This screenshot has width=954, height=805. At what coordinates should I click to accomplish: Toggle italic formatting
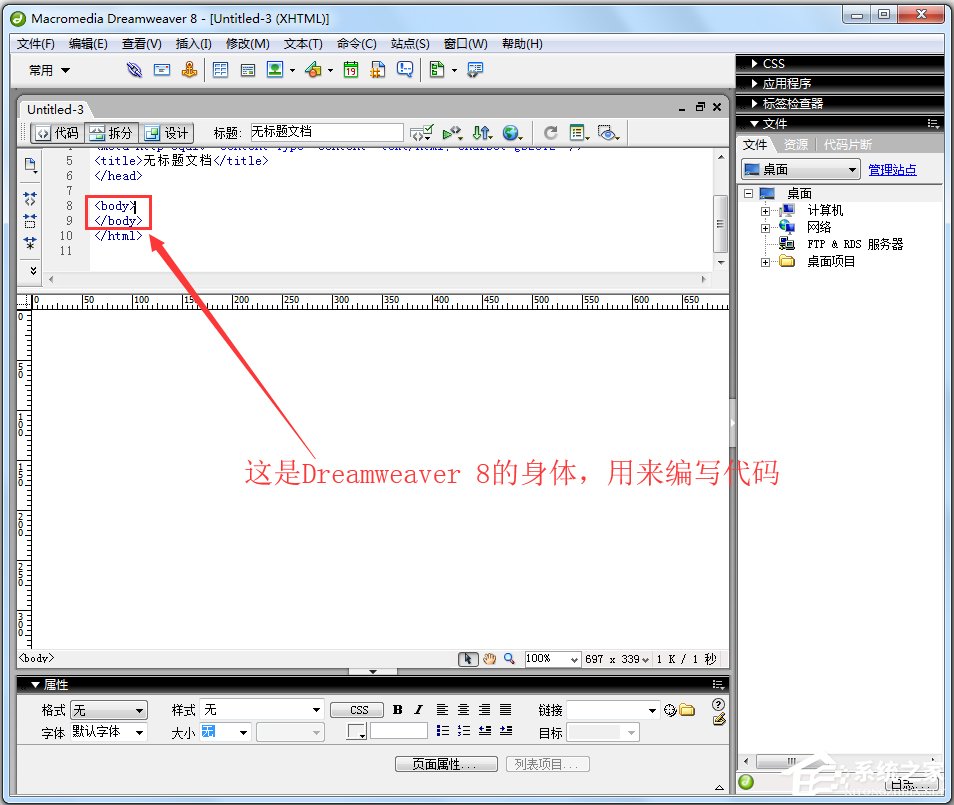pyautogui.click(x=417, y=709)
